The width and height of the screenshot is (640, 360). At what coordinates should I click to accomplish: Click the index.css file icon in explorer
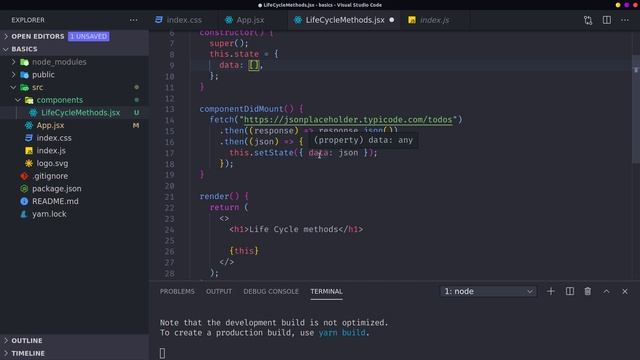[x=29, y=138]
